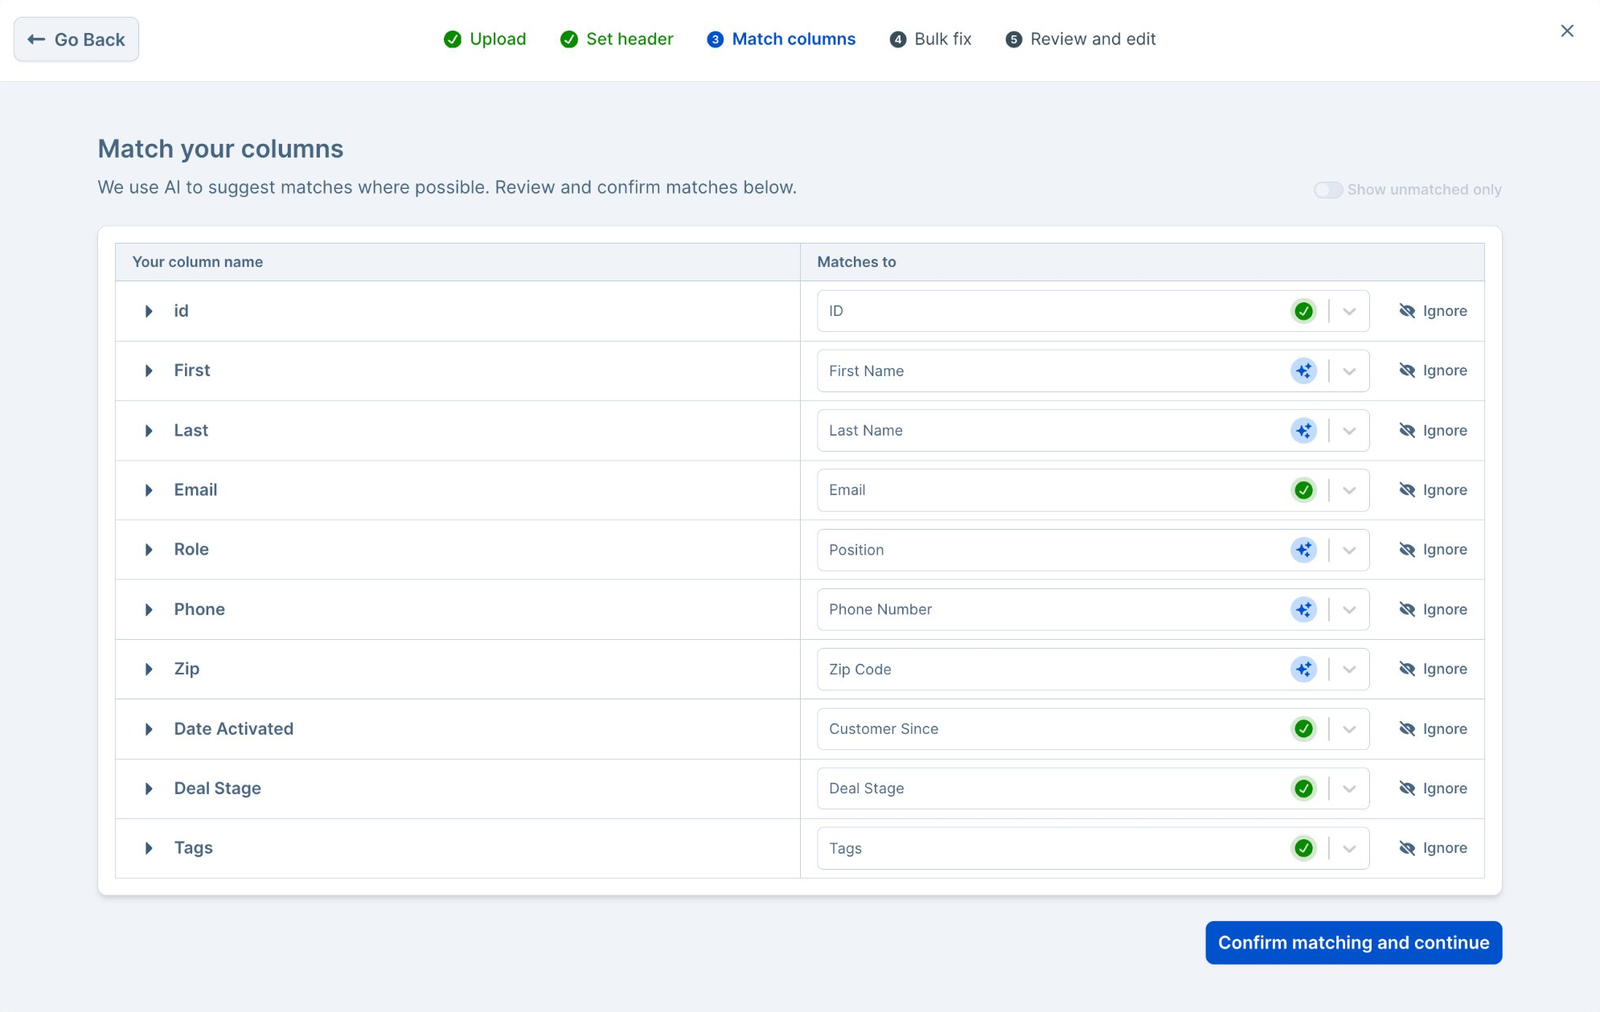
Task: Toggle Show unmatched only switch
Action: click(x=1328, y=190)
